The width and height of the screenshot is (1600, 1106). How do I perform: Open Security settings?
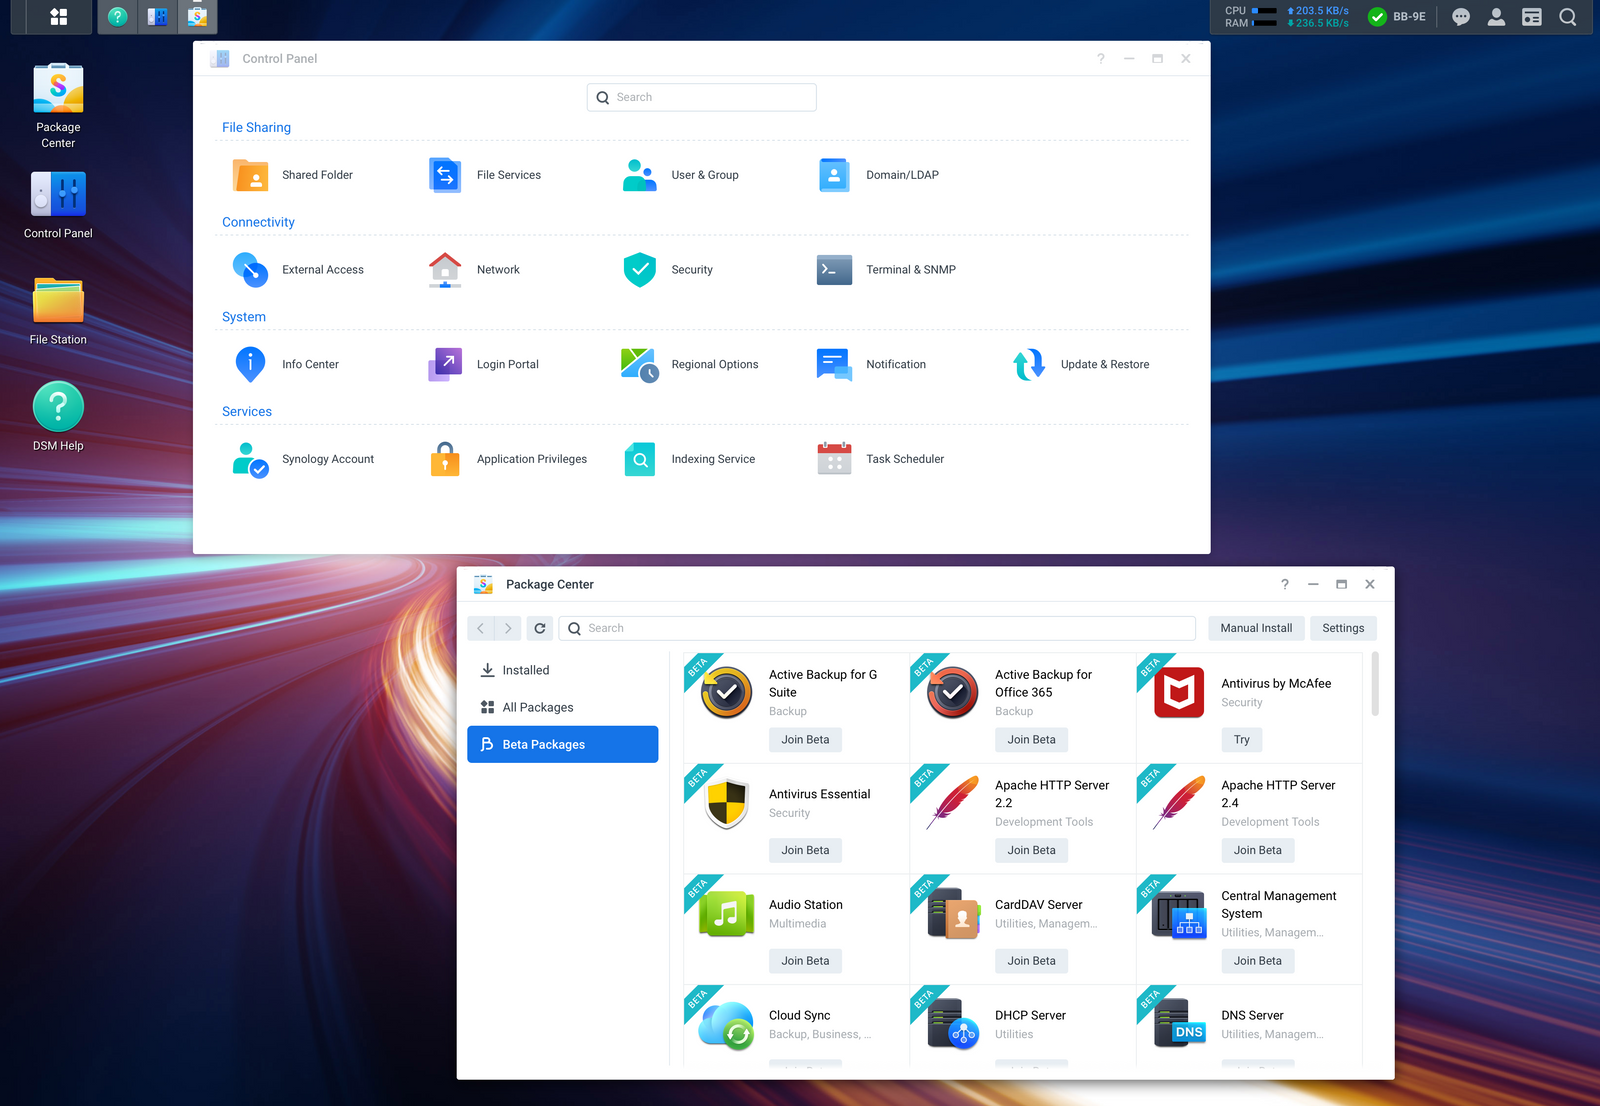692,270
